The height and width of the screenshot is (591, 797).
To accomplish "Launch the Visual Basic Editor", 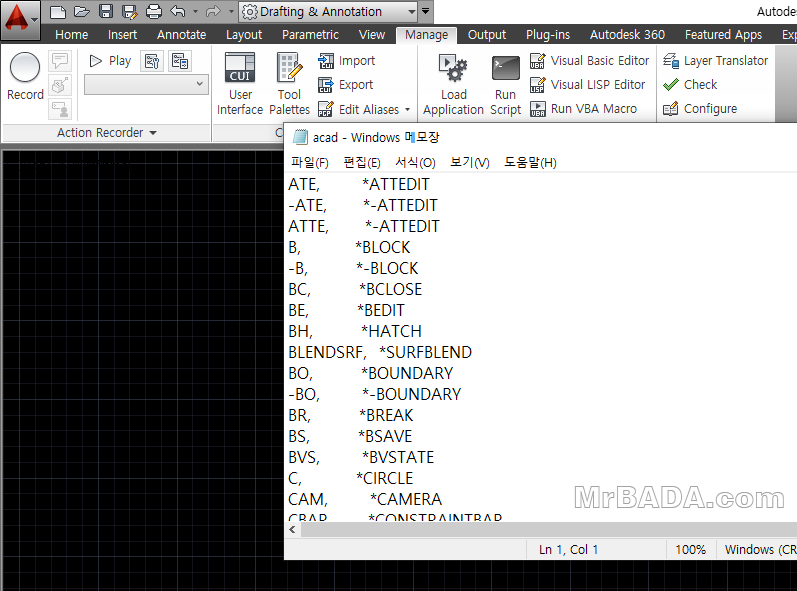I will 589,61.
